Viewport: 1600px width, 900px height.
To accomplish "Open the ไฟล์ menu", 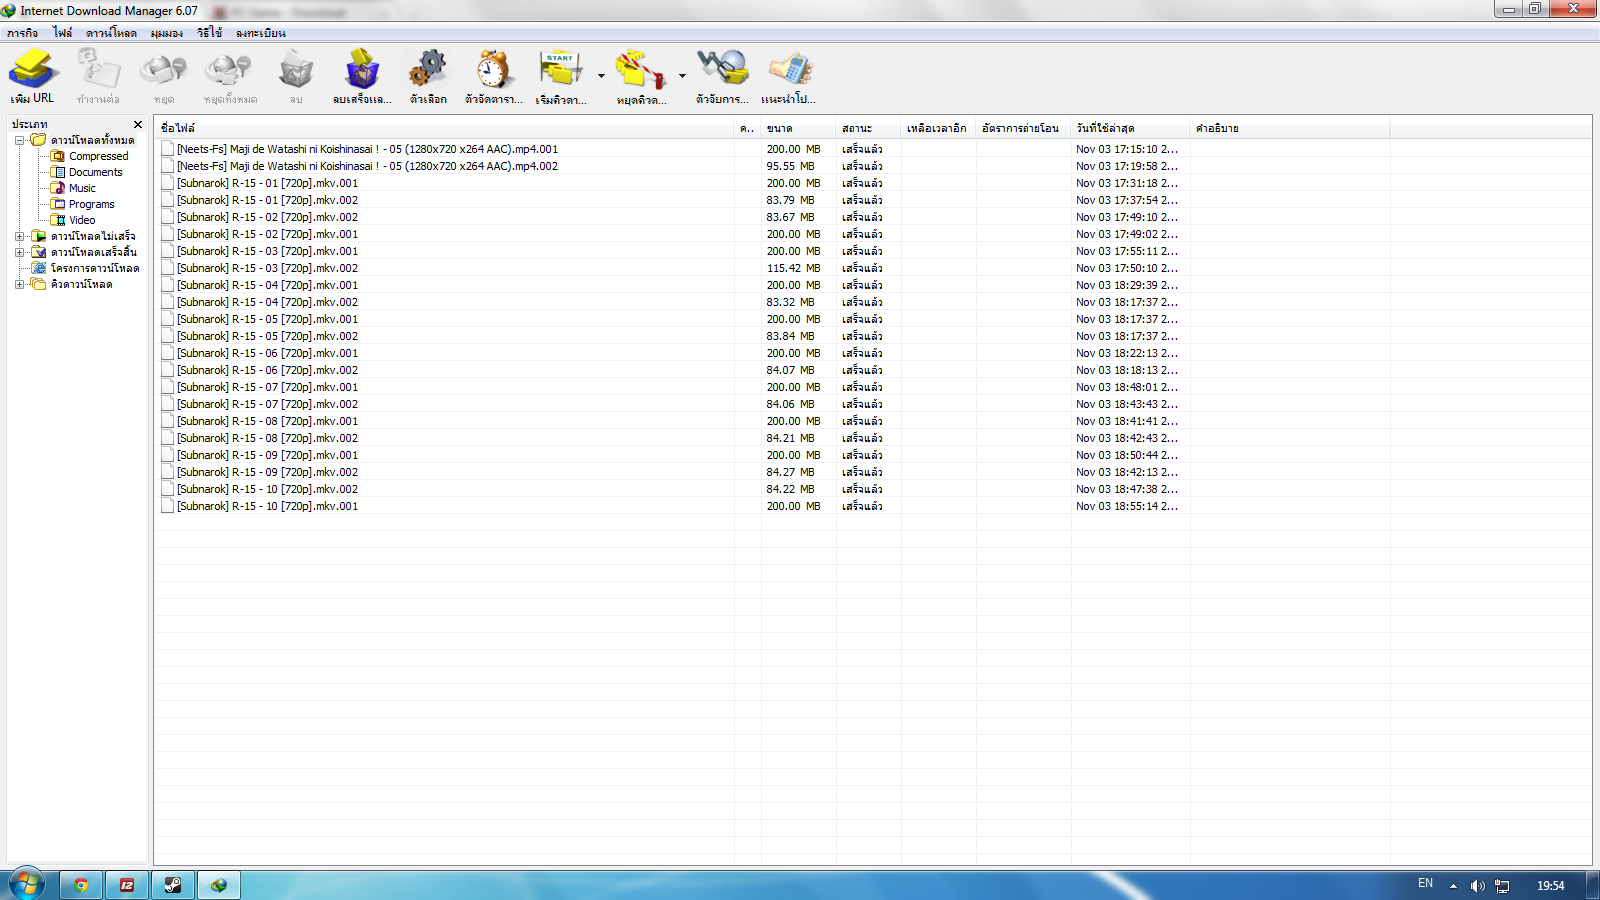I will (63, 33).
